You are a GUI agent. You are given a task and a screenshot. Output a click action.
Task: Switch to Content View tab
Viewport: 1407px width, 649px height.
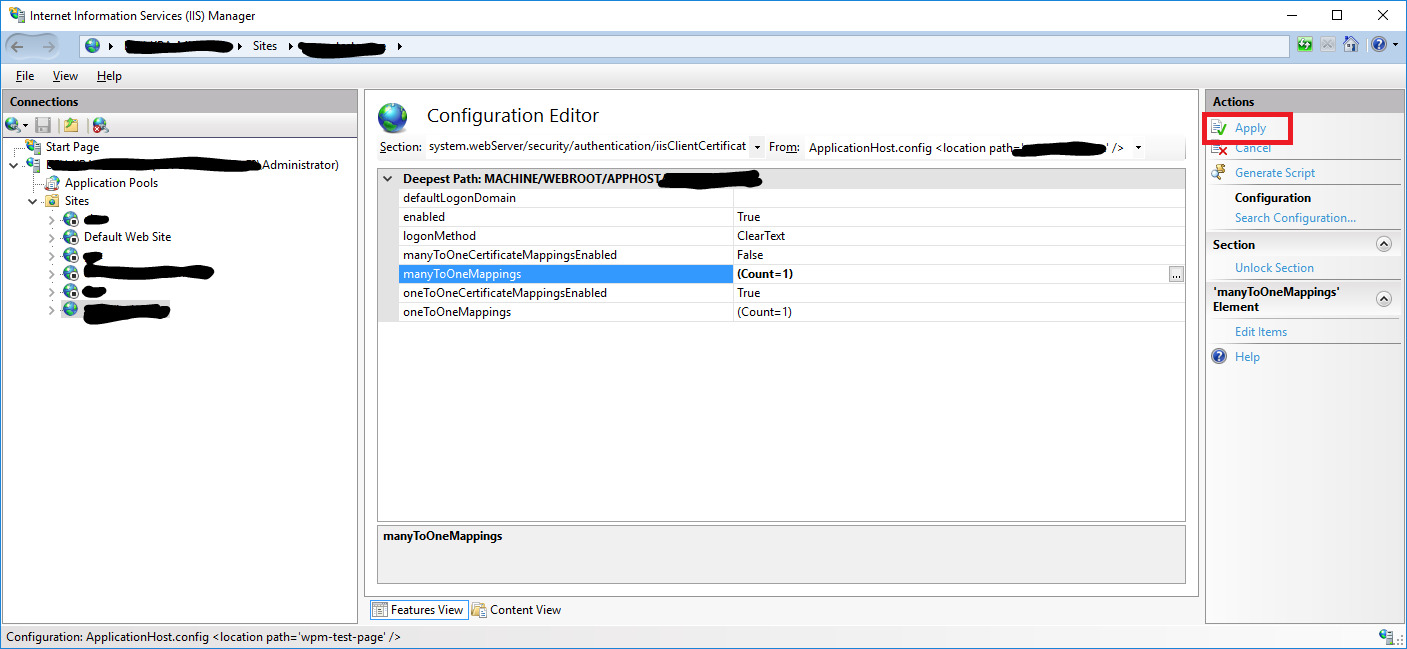pos(516,610)
